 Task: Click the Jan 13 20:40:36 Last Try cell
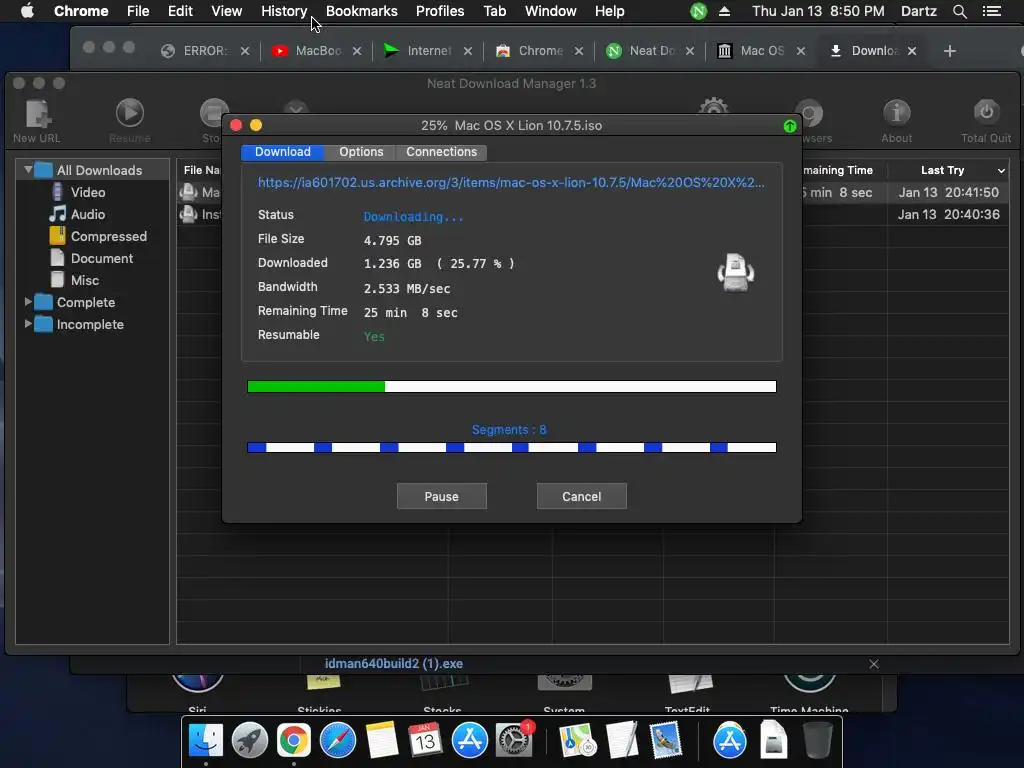[x=948, y=214]
